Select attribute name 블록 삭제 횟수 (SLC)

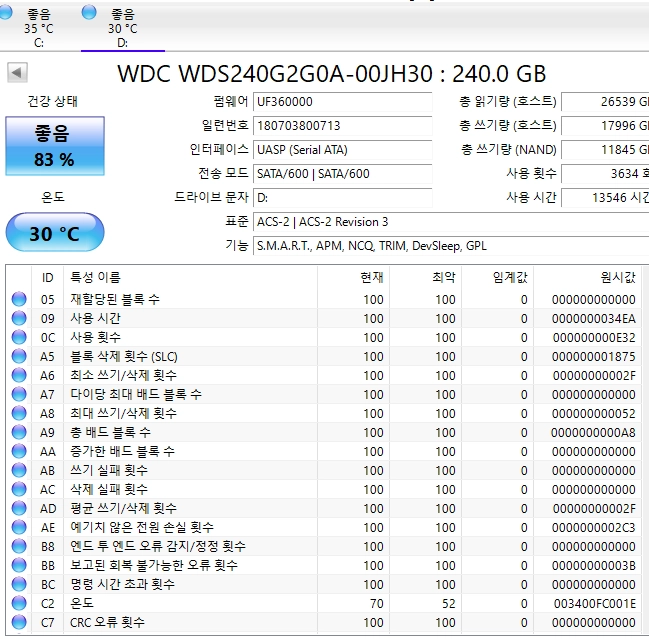[x=124, y=356]
